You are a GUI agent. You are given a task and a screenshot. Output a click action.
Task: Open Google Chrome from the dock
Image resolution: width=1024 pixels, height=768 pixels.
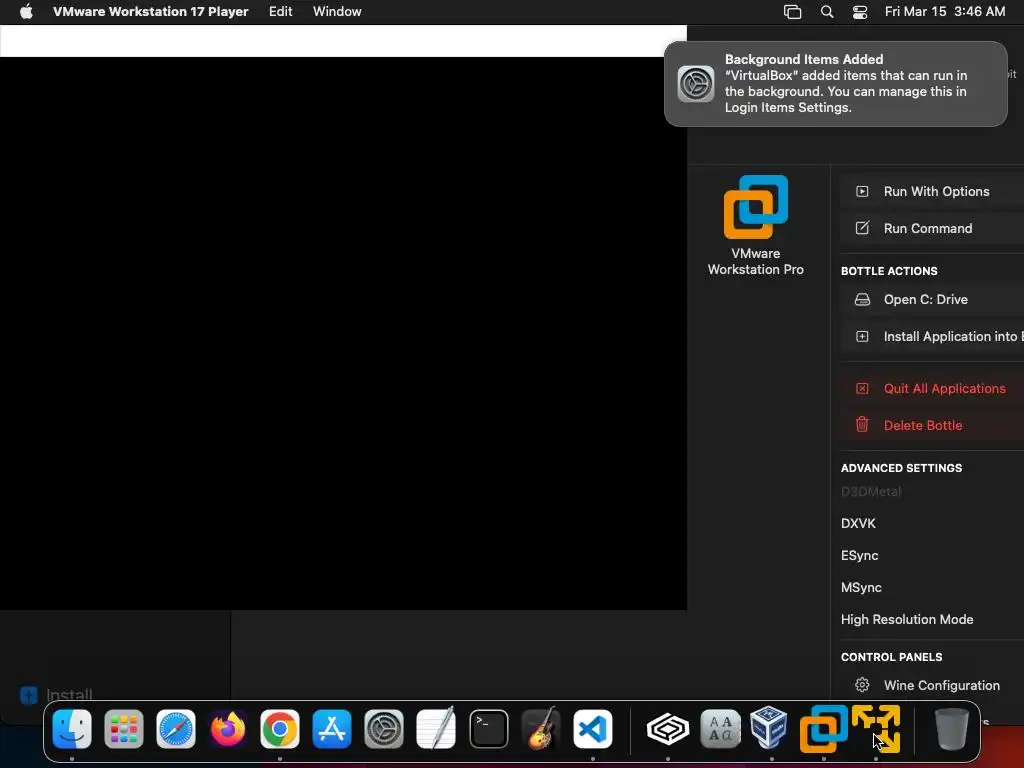coord(280,729)
